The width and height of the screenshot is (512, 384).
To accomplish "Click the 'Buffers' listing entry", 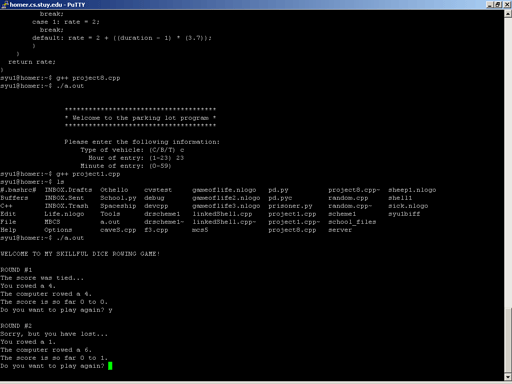I will [x=14, y=198].
